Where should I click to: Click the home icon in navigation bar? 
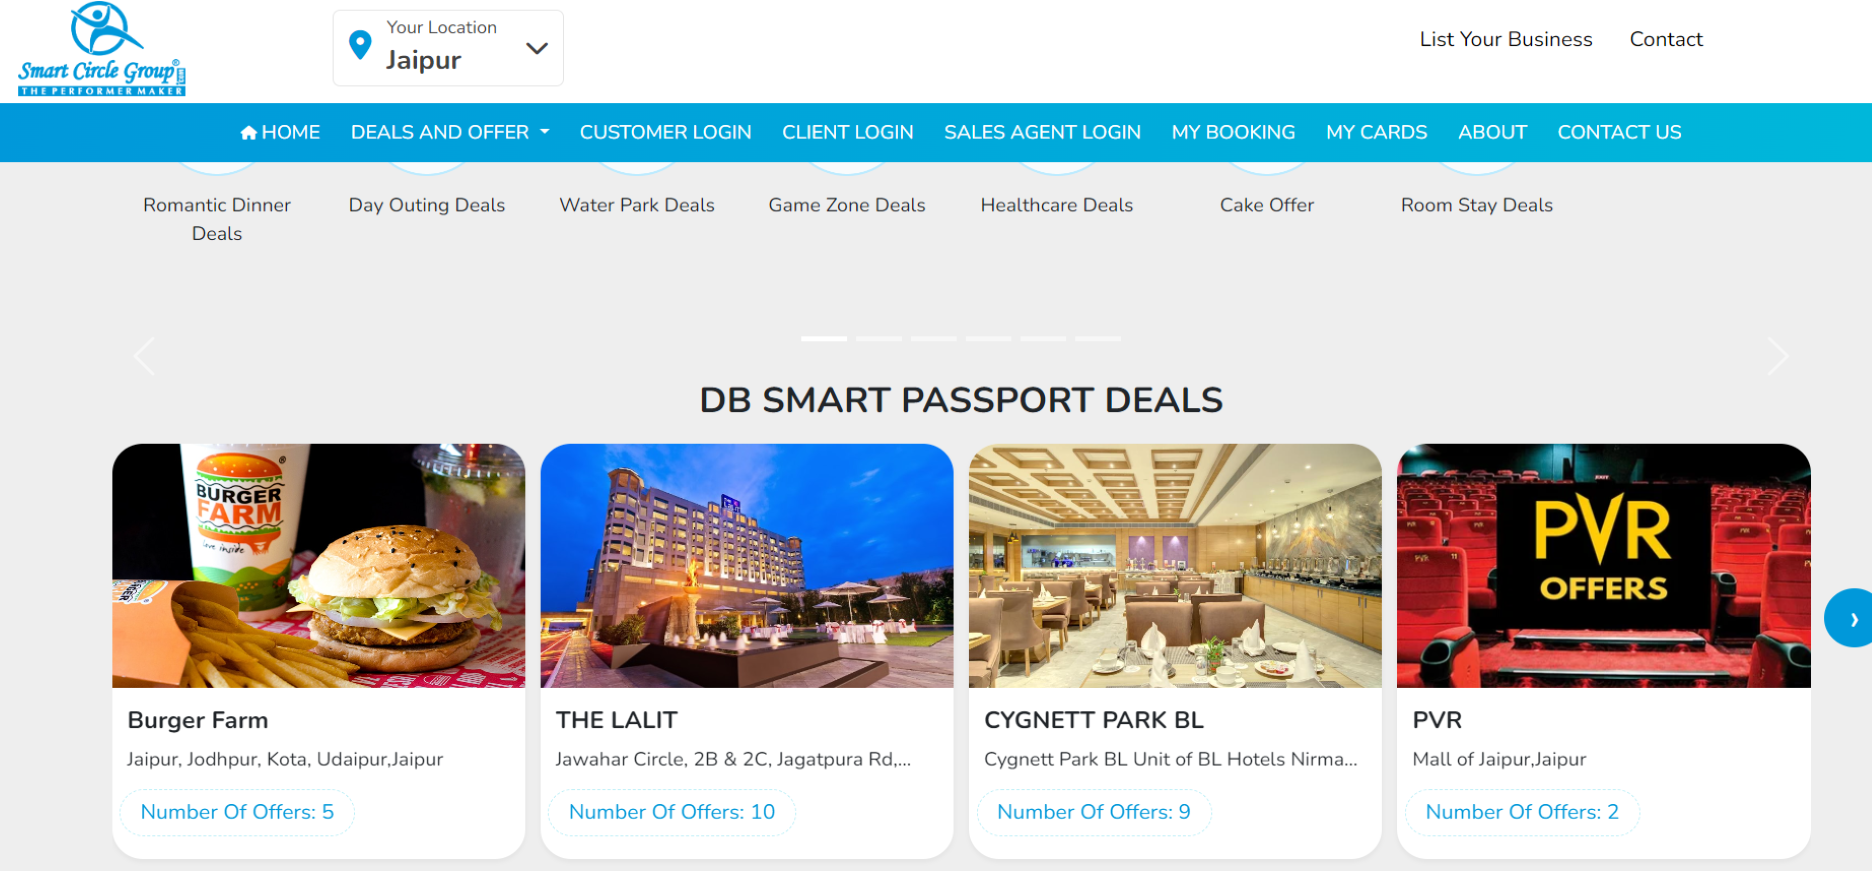click(249, 132)
